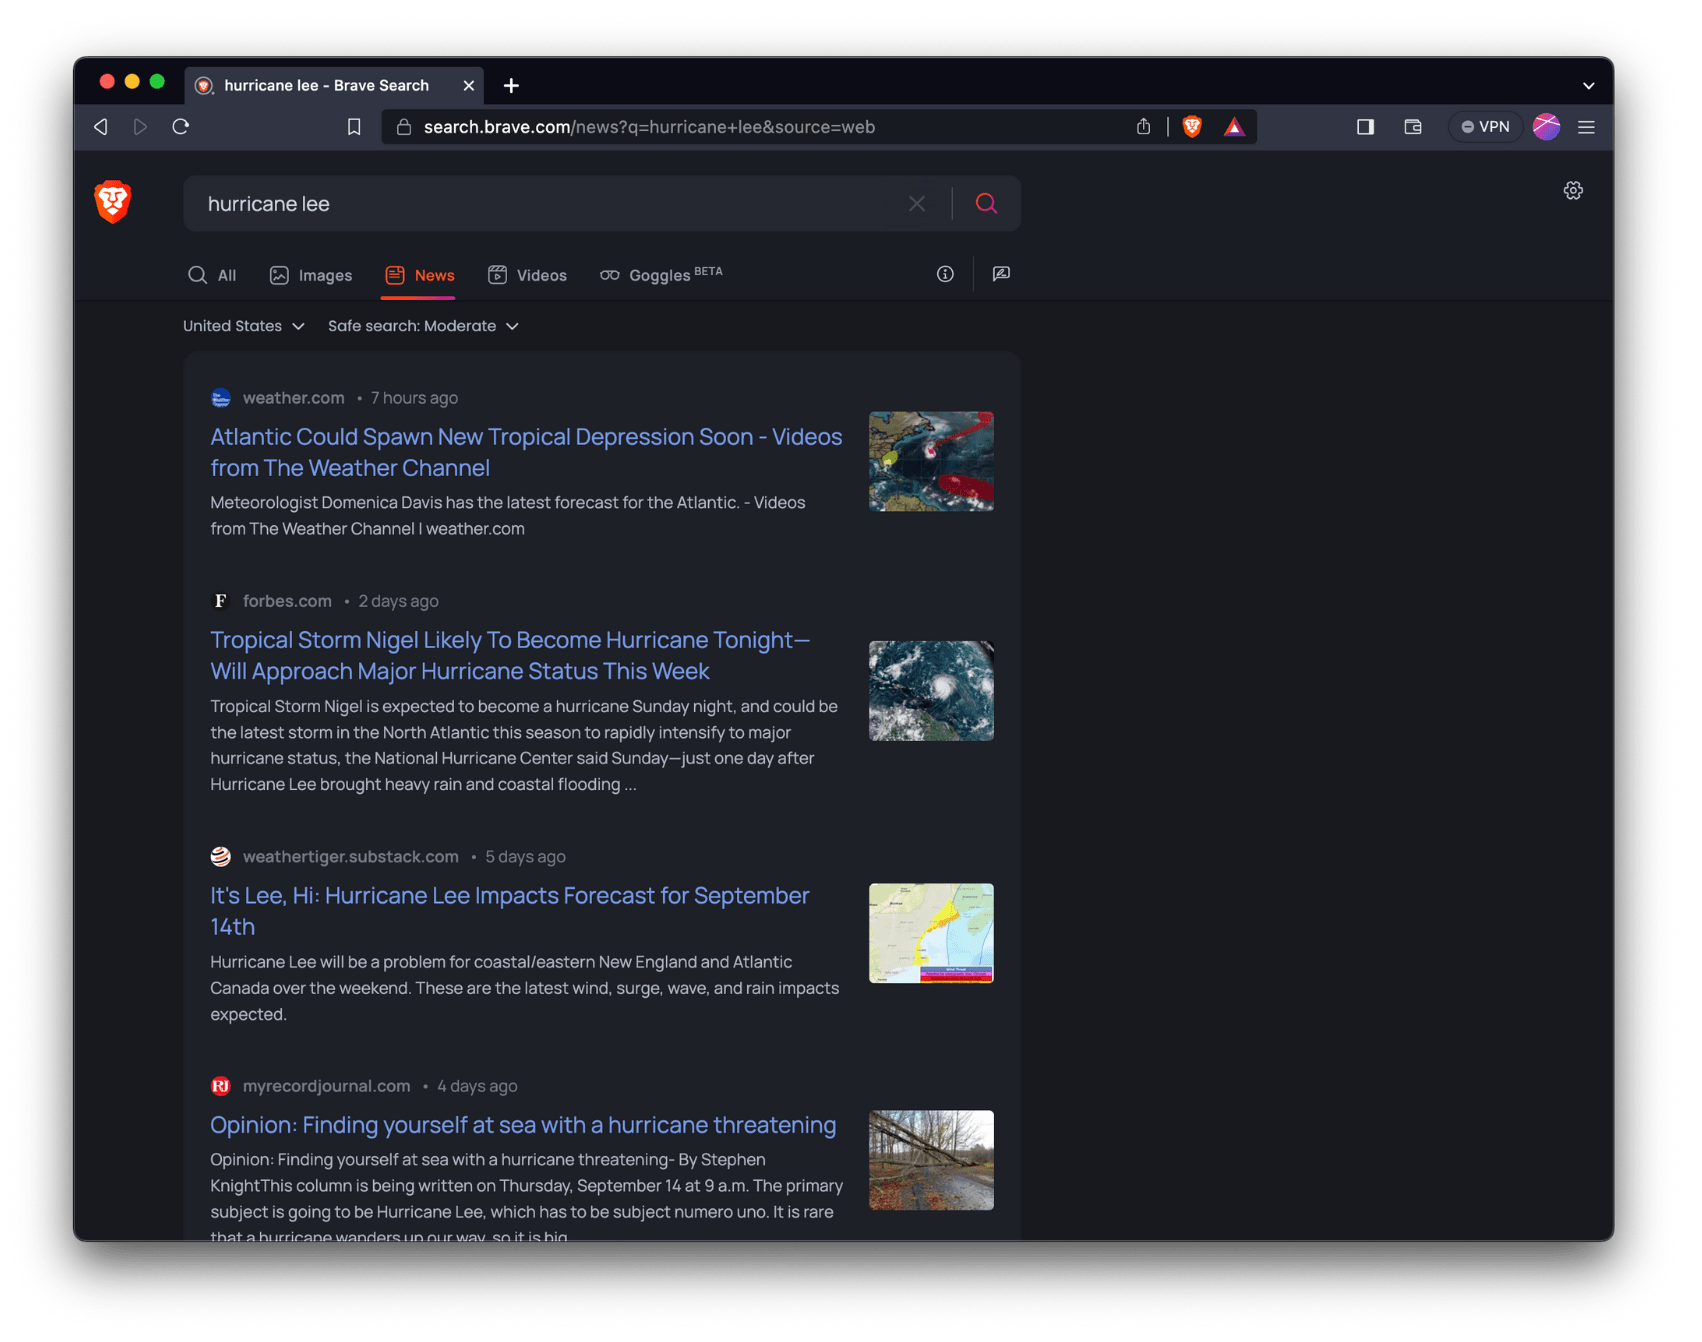
Task: Open the Goggles BETA tab
Action: [x=660, y=274]
